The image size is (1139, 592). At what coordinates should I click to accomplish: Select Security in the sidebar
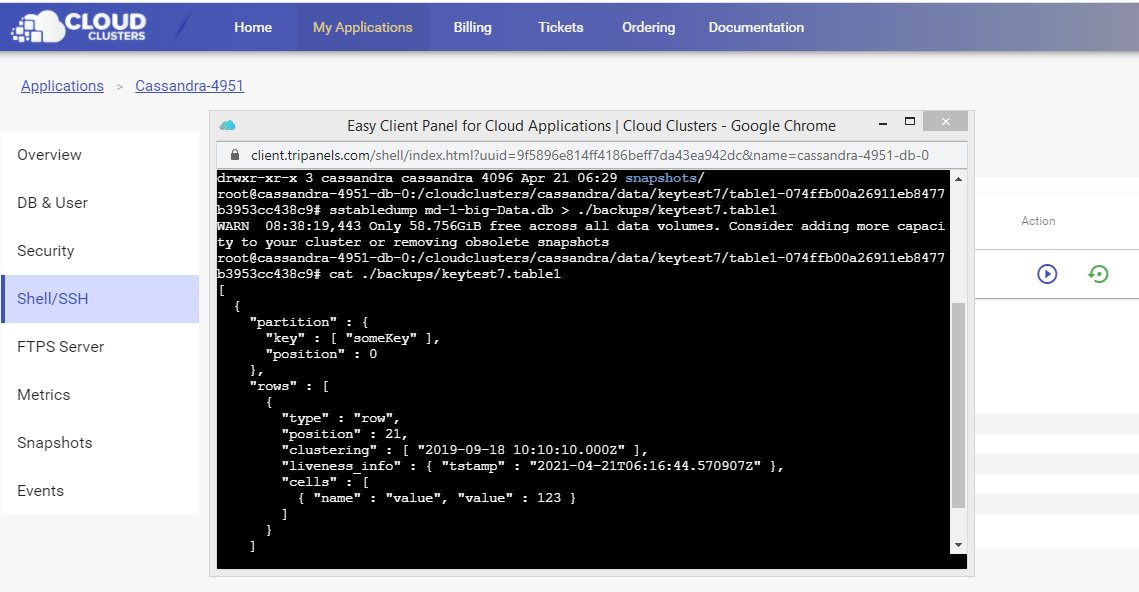pos(100,251)
